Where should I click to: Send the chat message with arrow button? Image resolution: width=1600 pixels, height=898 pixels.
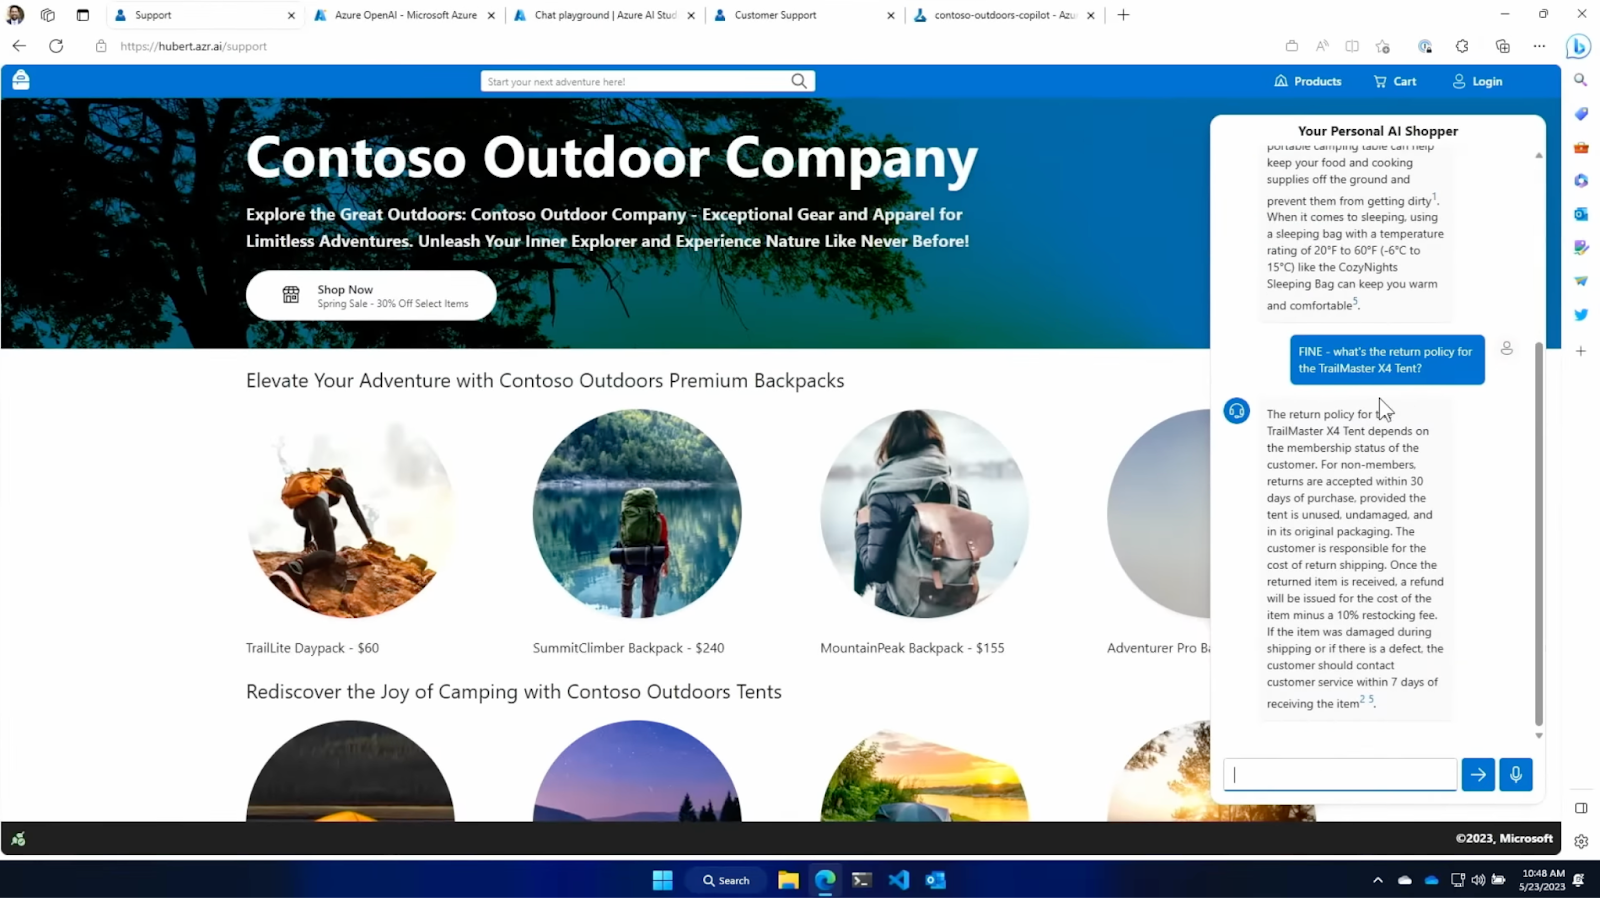pyautogui.click(x=1478, y=774)
